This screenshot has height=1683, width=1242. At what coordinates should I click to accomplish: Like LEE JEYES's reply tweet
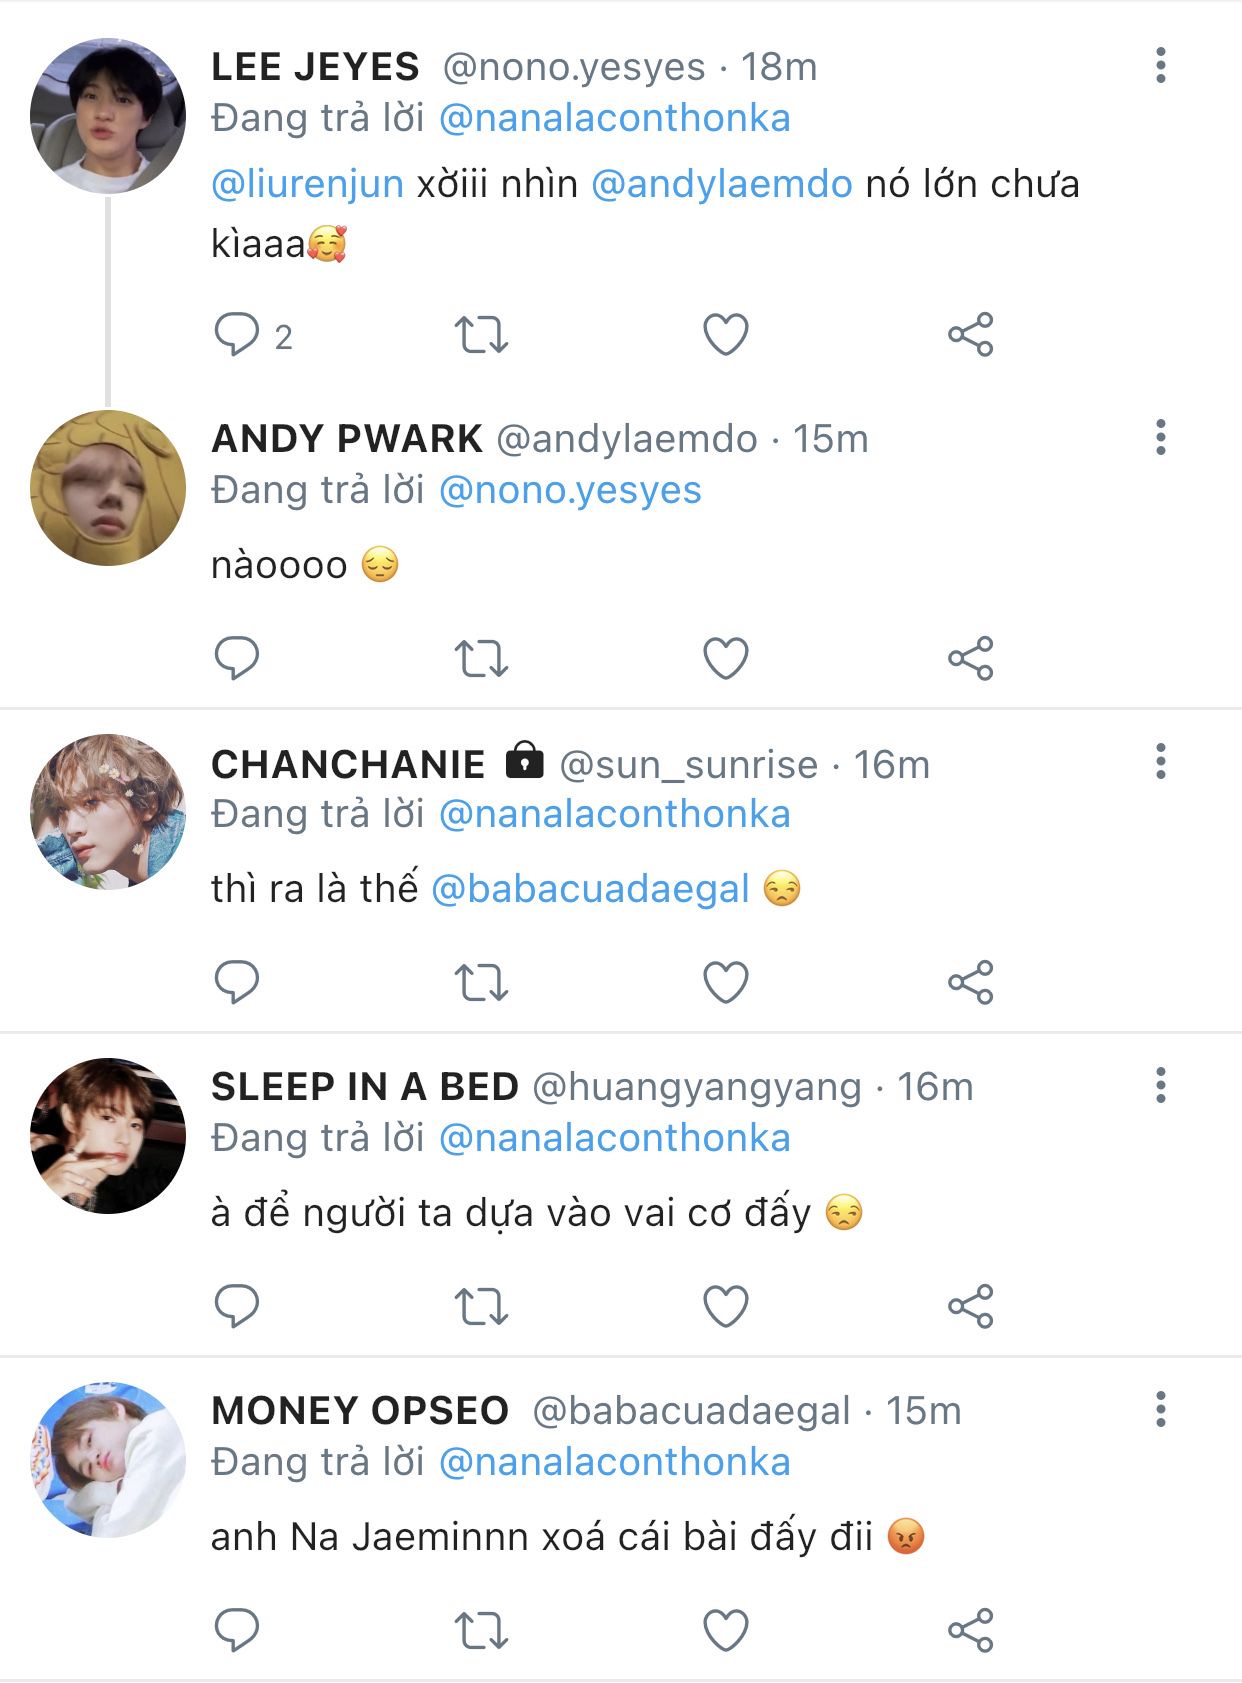tap(726, 335)
